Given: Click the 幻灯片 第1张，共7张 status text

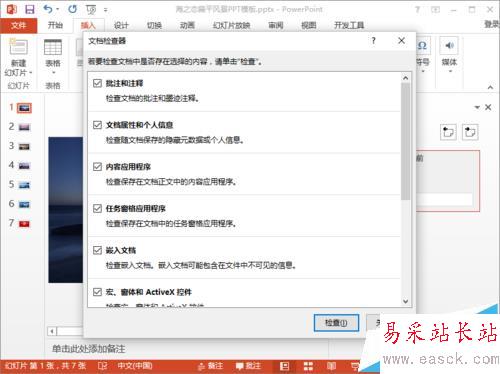Looking at the screenshot, I should (46, 366).
